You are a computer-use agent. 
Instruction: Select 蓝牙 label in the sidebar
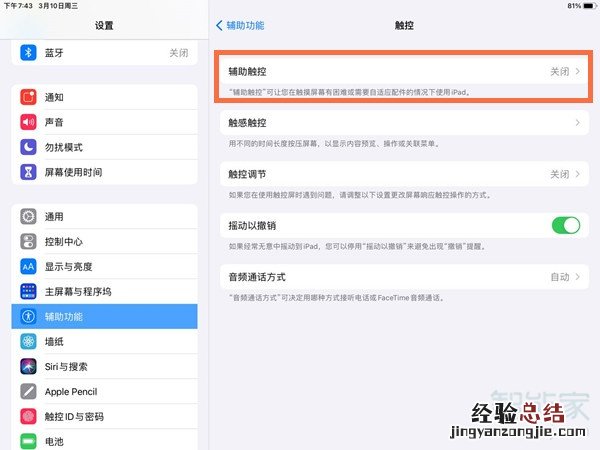(x=54, y=53)
